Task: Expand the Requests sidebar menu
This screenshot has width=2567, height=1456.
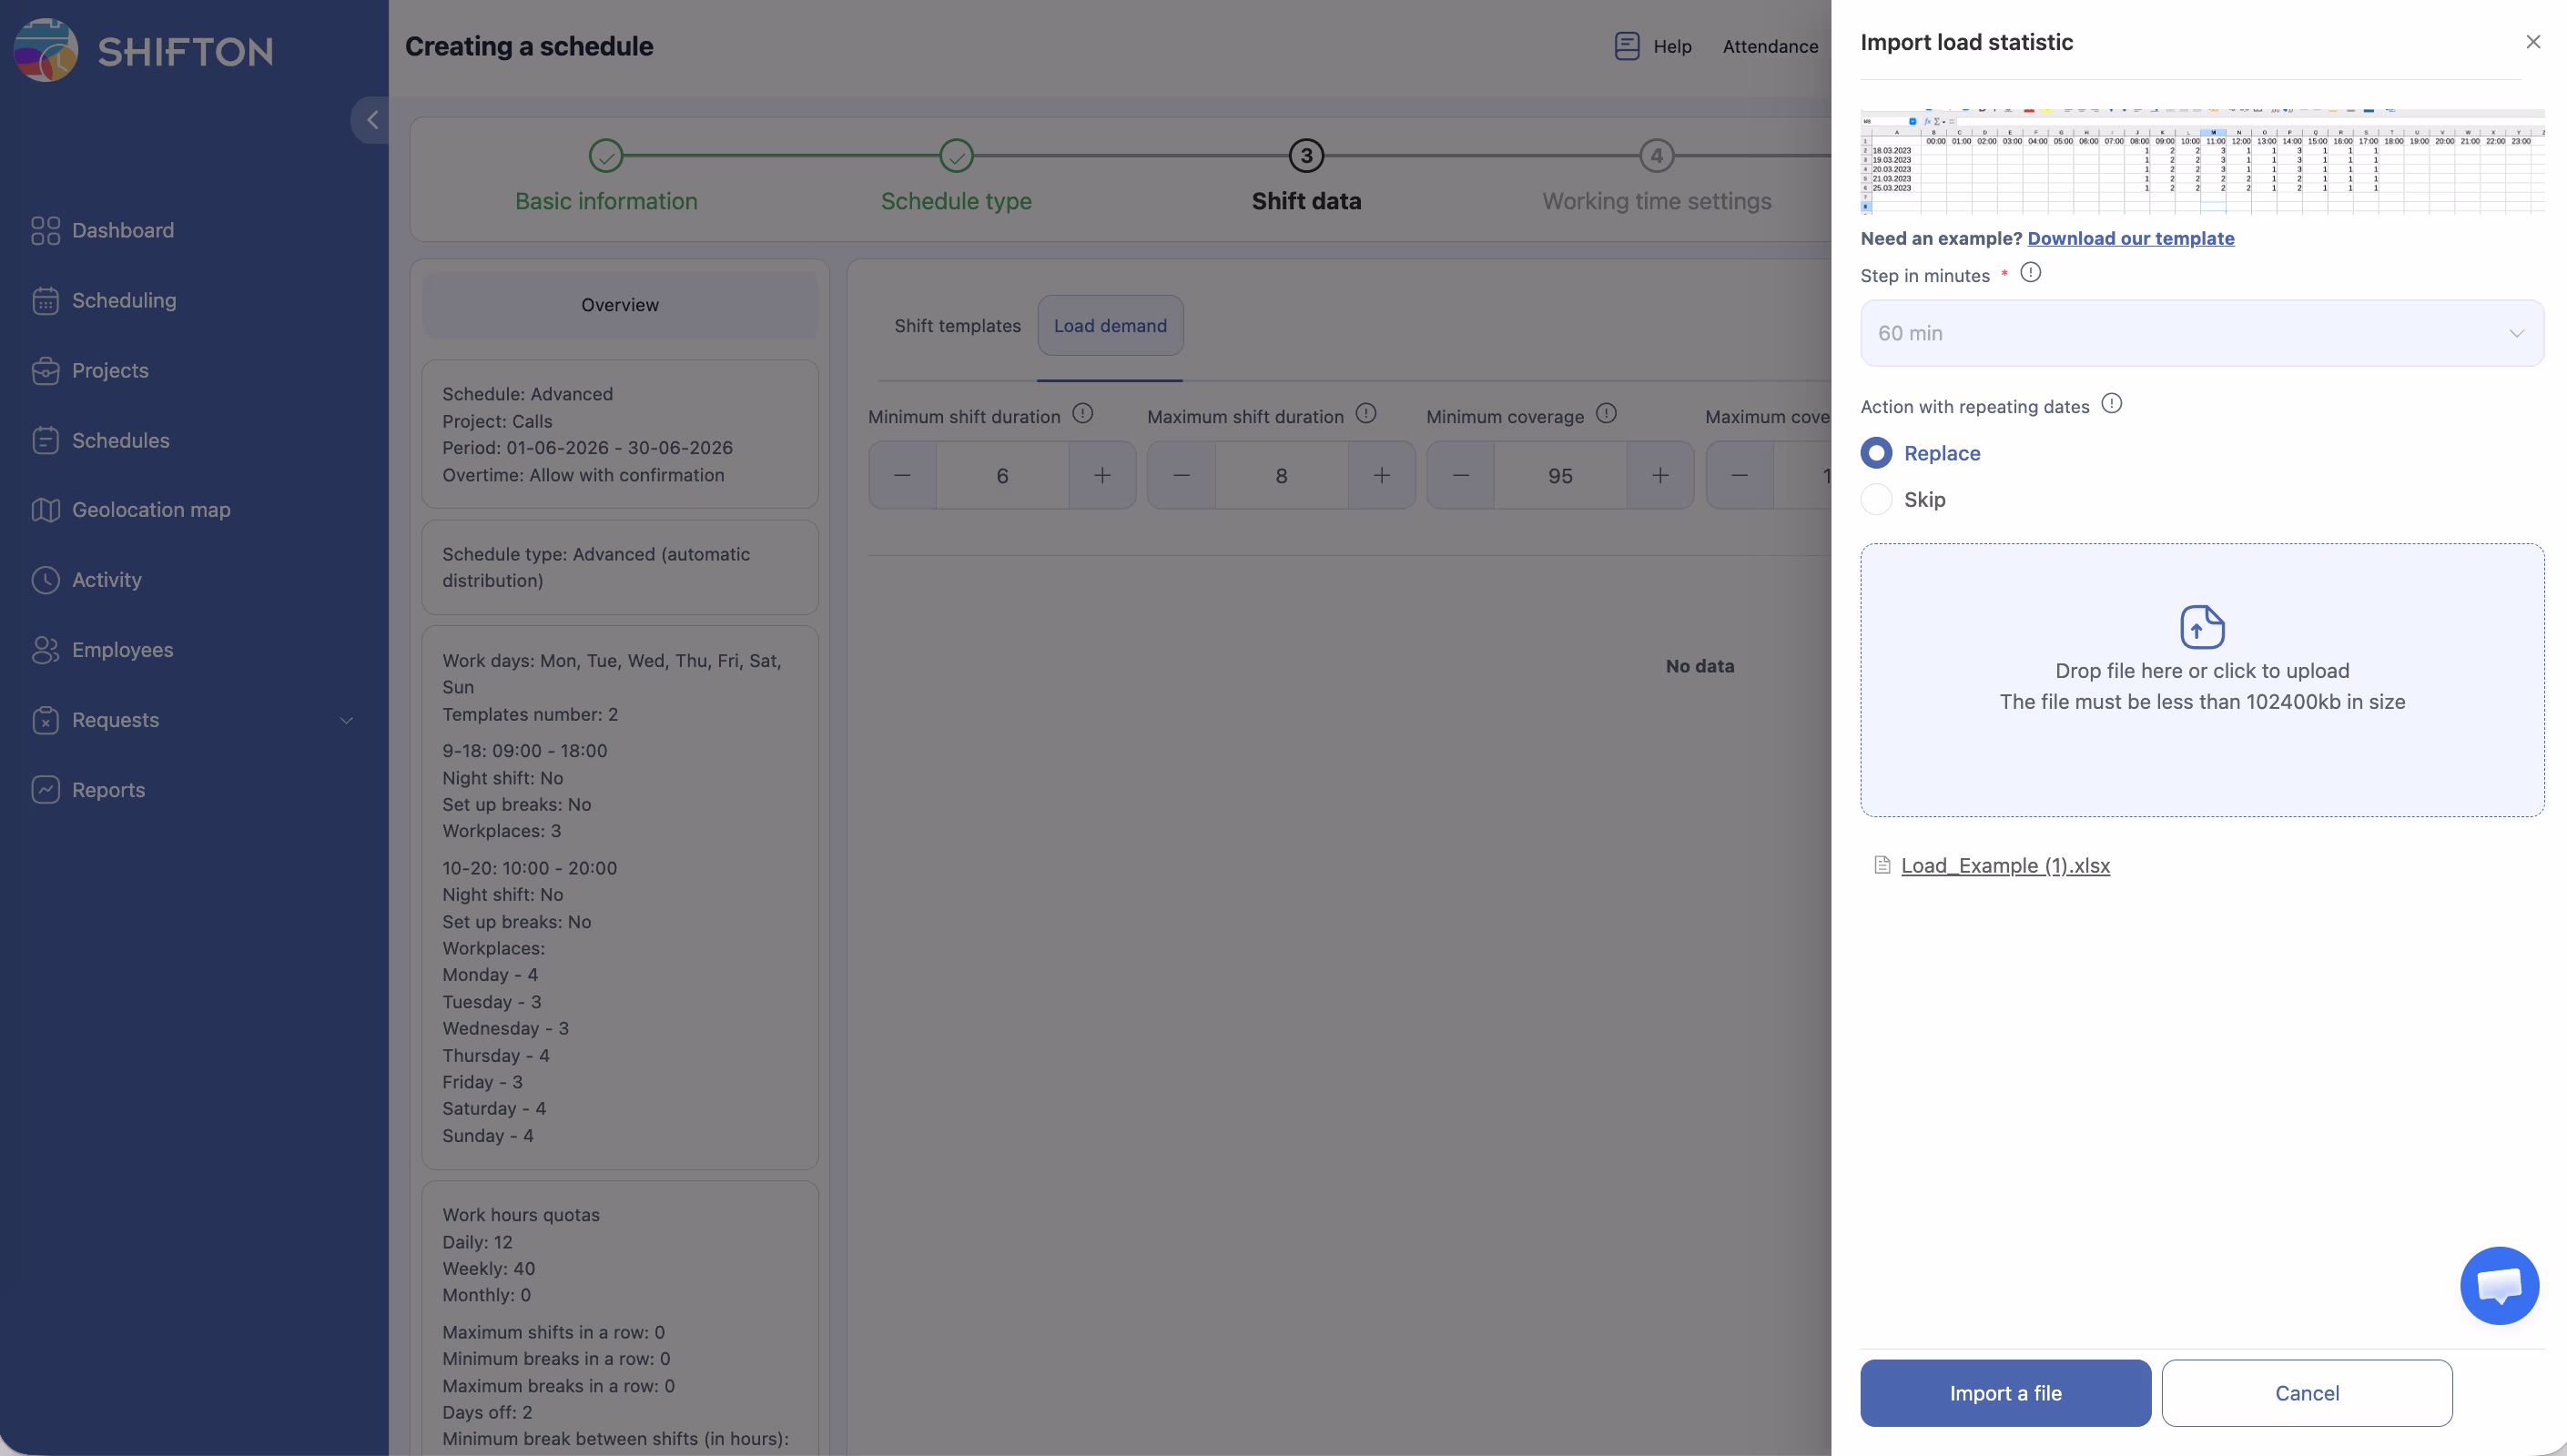Action: pos(346,720)
